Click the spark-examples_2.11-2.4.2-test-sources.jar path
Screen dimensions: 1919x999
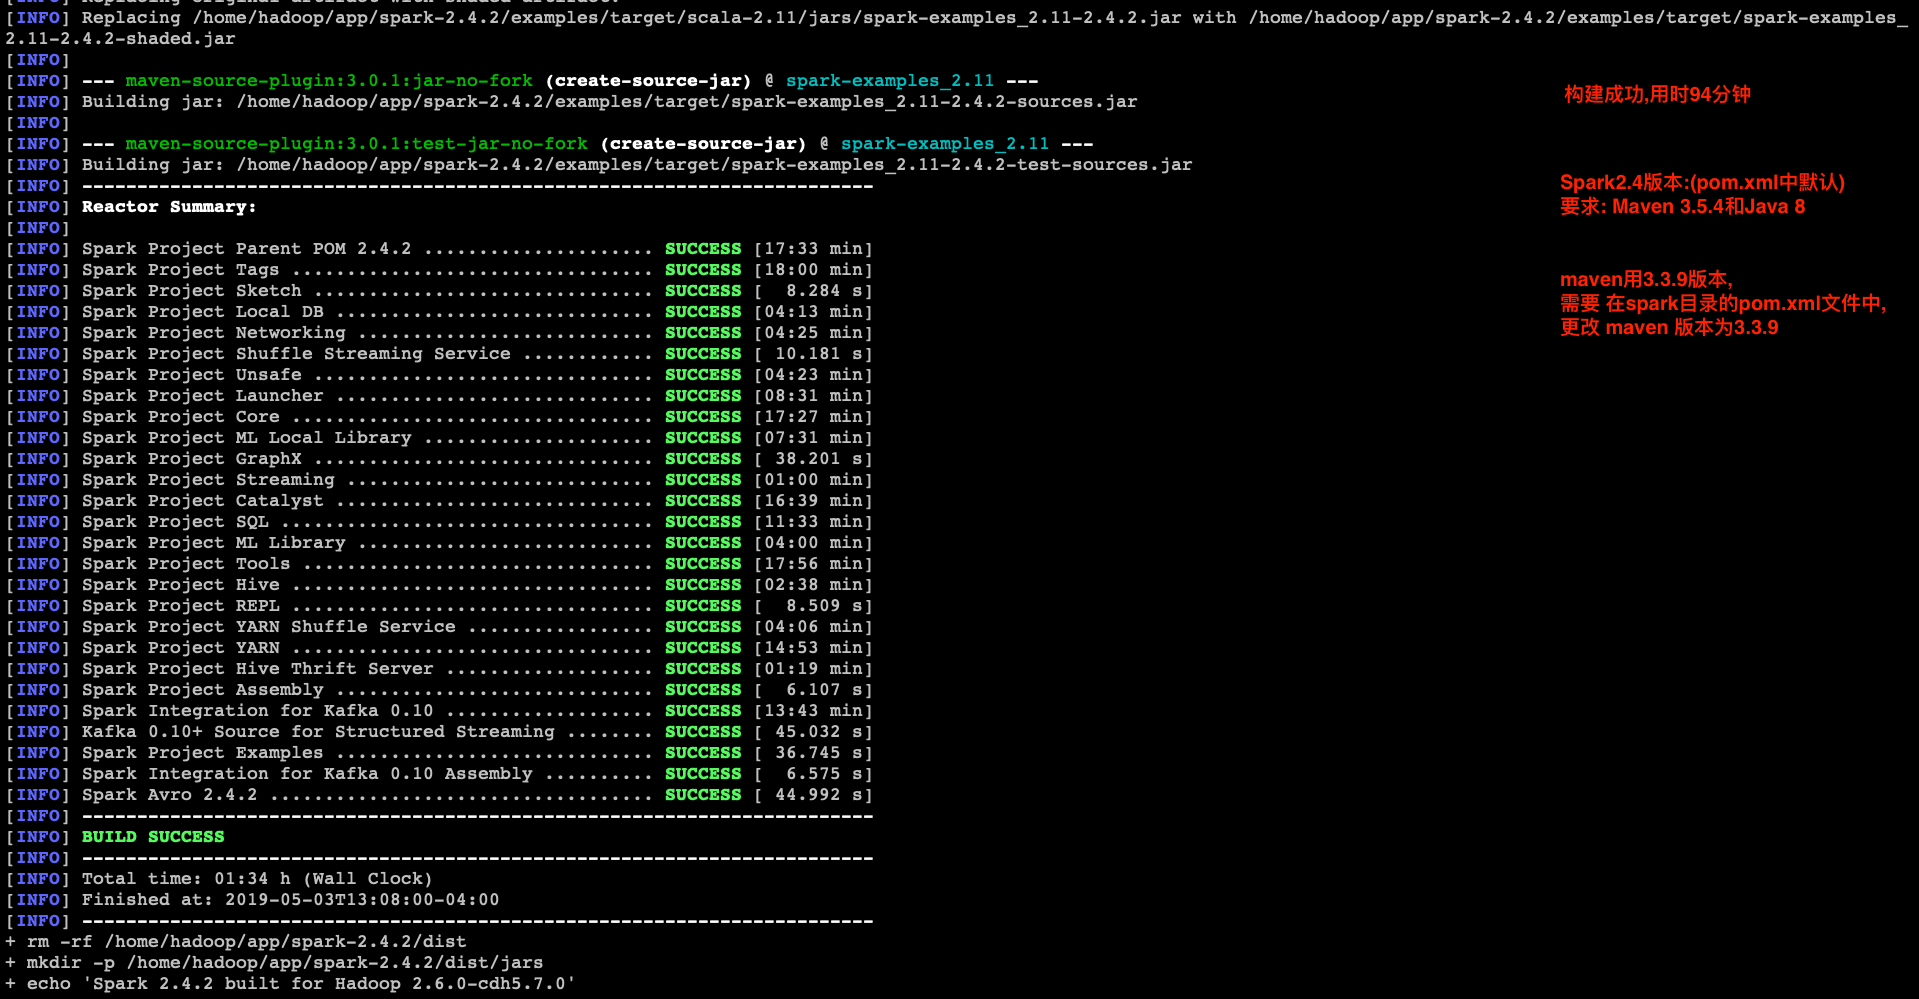714,165
